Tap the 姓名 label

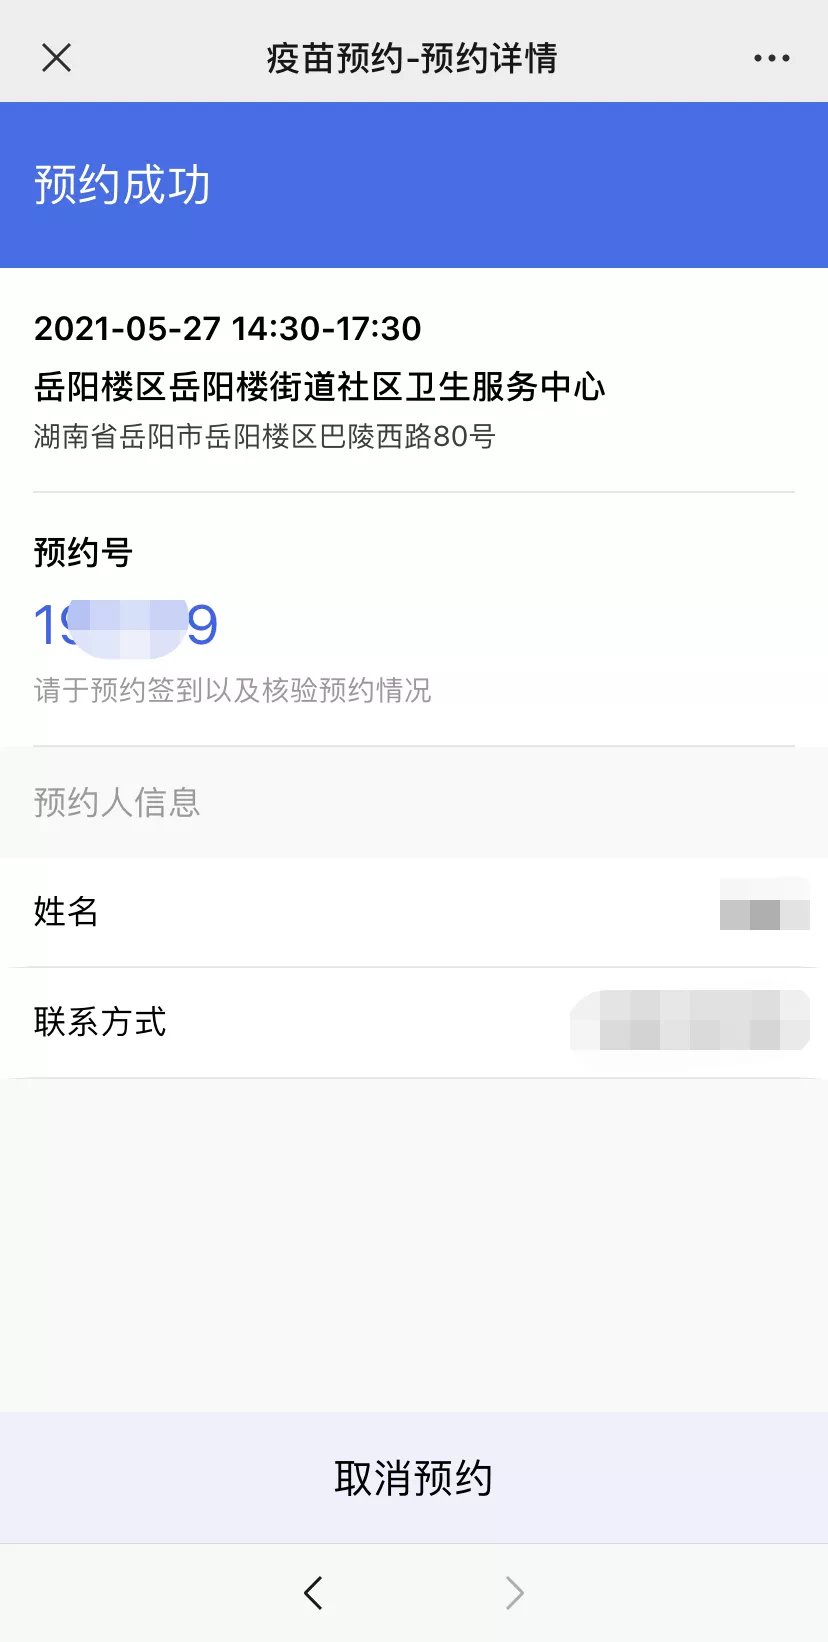tap(66, 911)
